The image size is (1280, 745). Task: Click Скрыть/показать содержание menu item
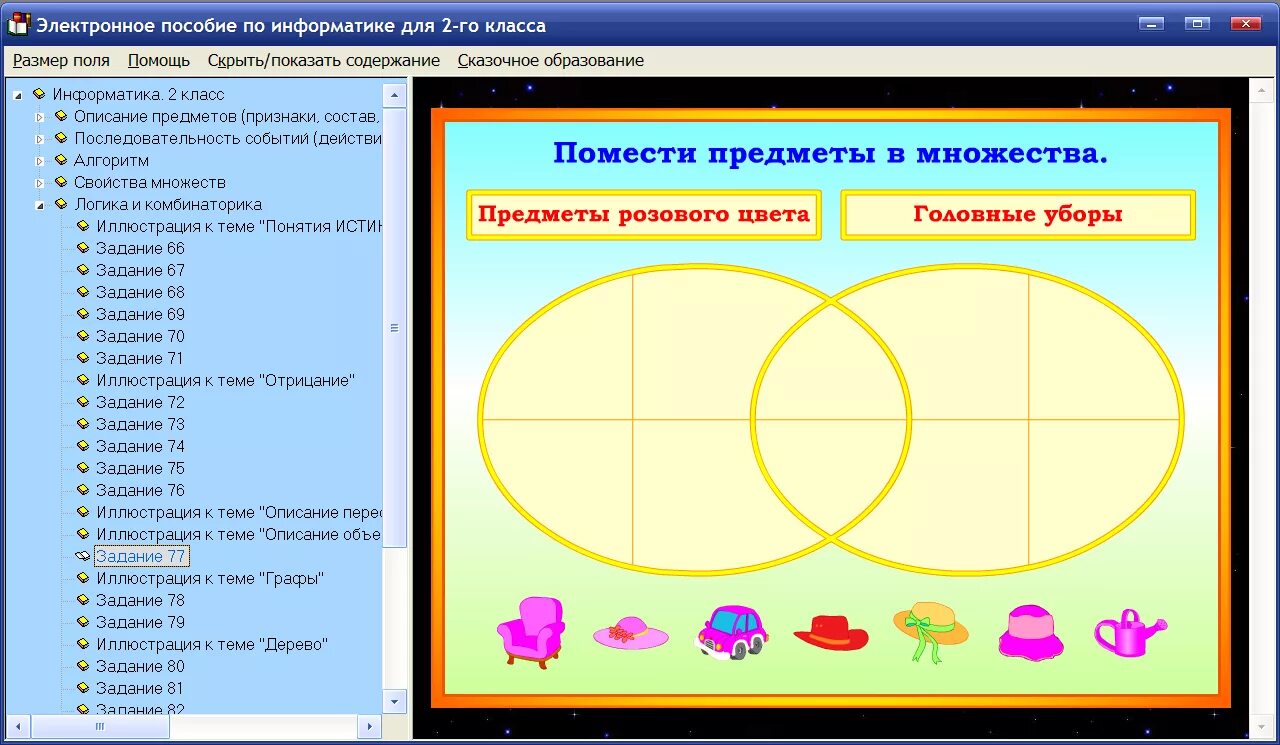click(x=324, y=60)
